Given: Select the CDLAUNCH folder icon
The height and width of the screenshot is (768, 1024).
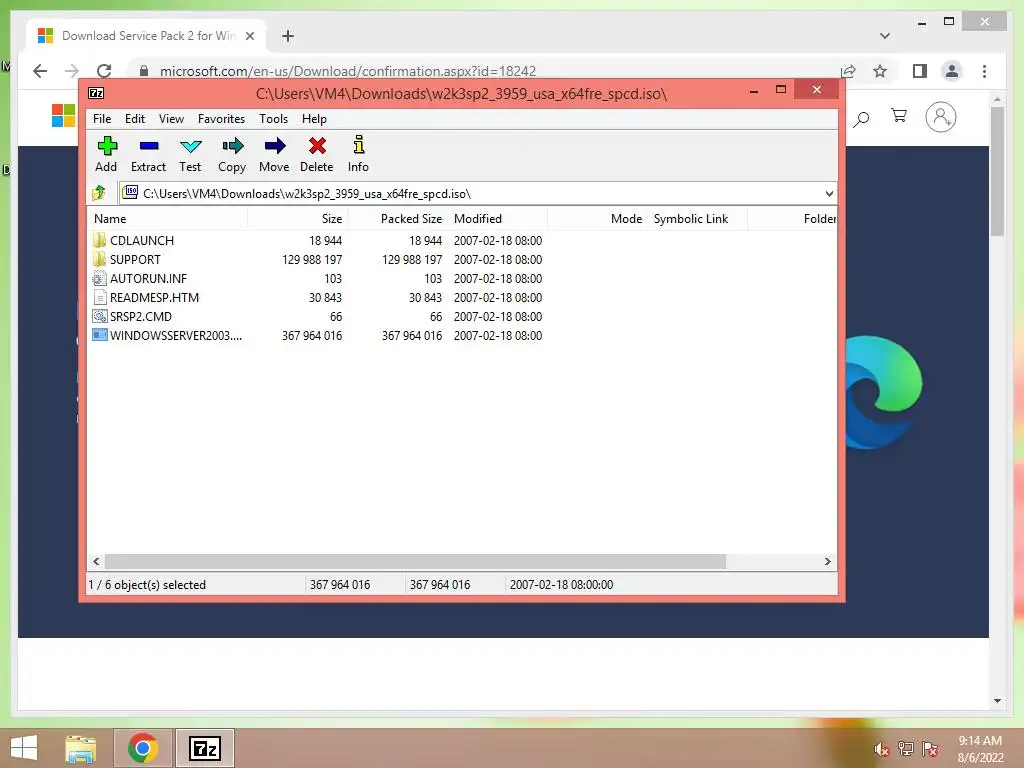Looking at the screenshot, I should [x=99, y=240].
